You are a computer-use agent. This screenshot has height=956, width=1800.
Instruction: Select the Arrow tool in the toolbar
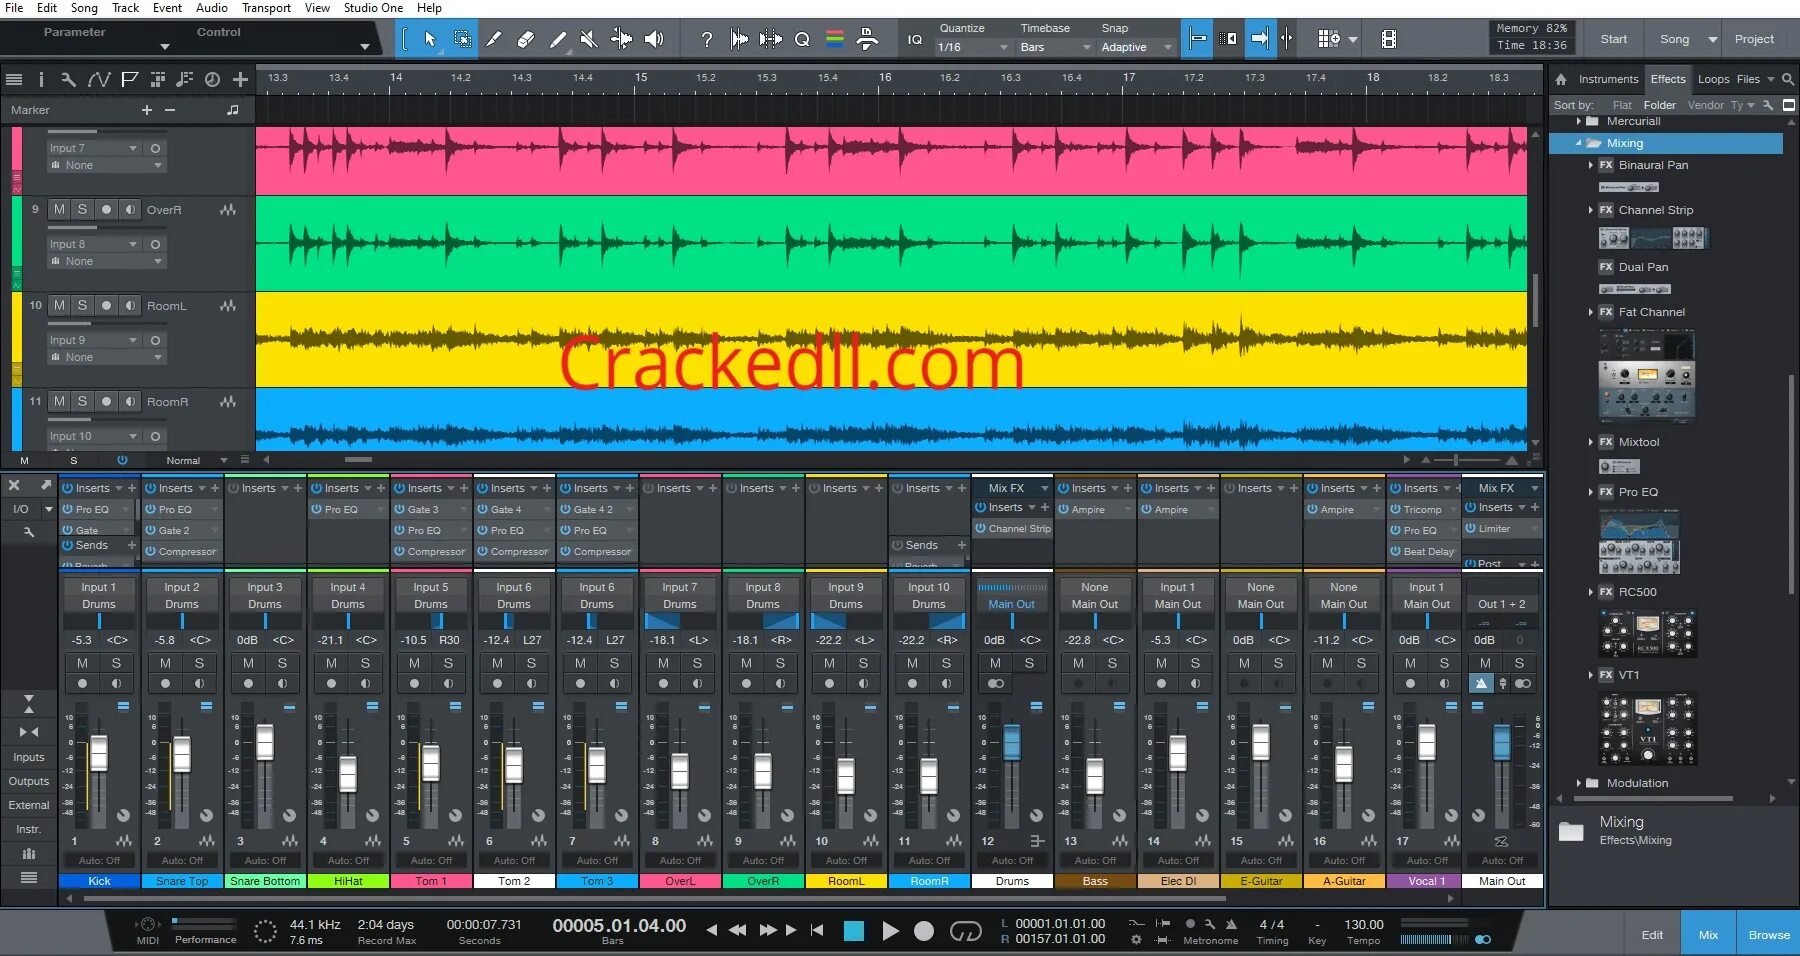point(430,39)
